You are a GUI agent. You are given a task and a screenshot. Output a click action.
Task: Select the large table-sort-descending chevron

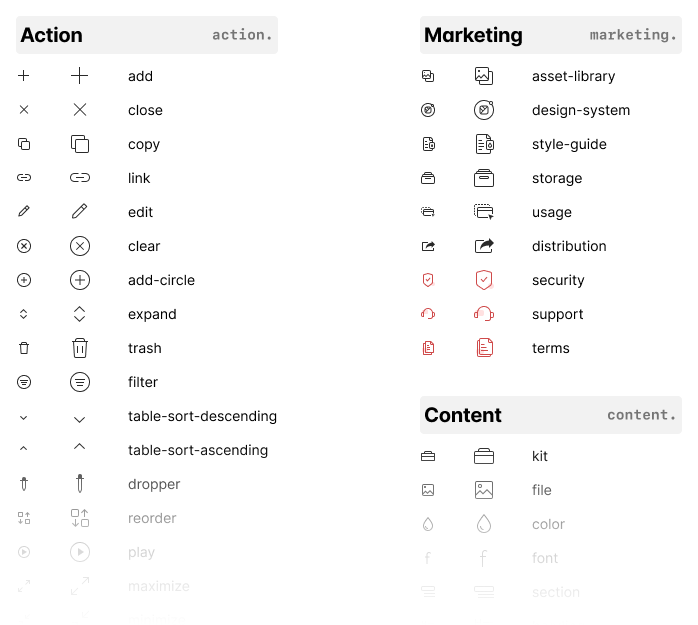click(80, 418)
